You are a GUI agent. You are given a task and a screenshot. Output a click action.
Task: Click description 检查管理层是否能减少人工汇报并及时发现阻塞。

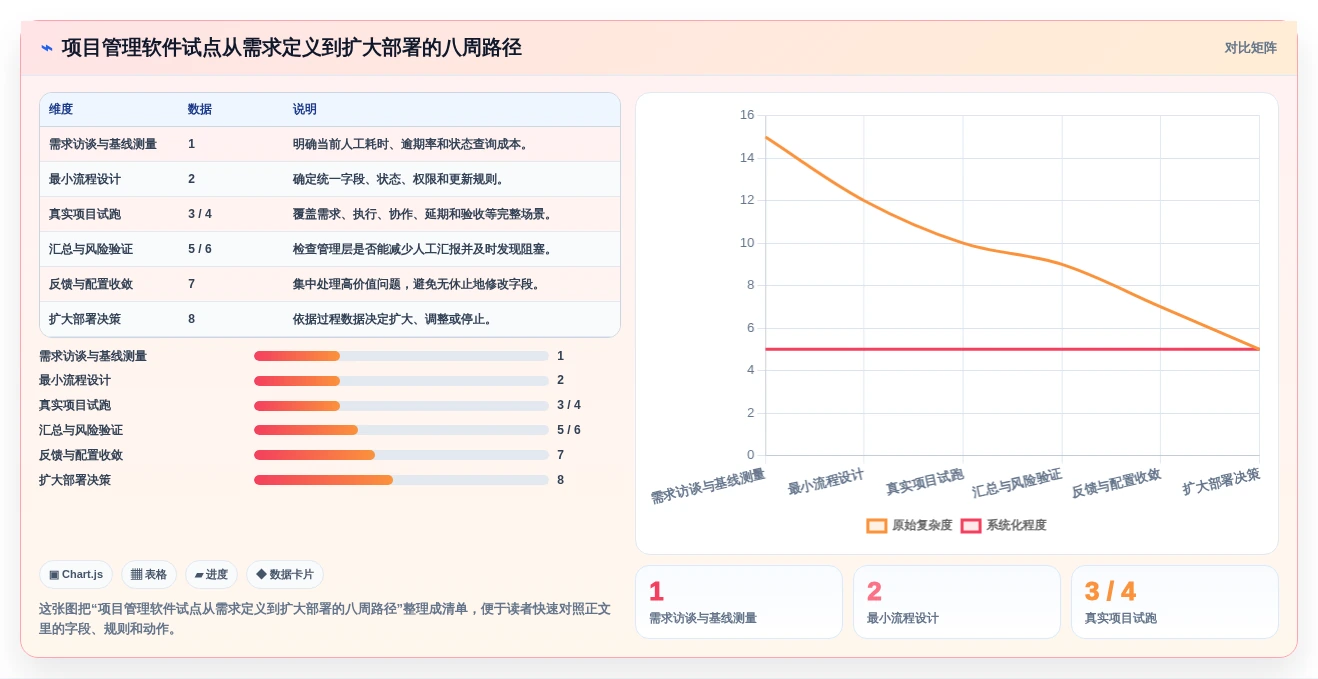pos(425,249)
